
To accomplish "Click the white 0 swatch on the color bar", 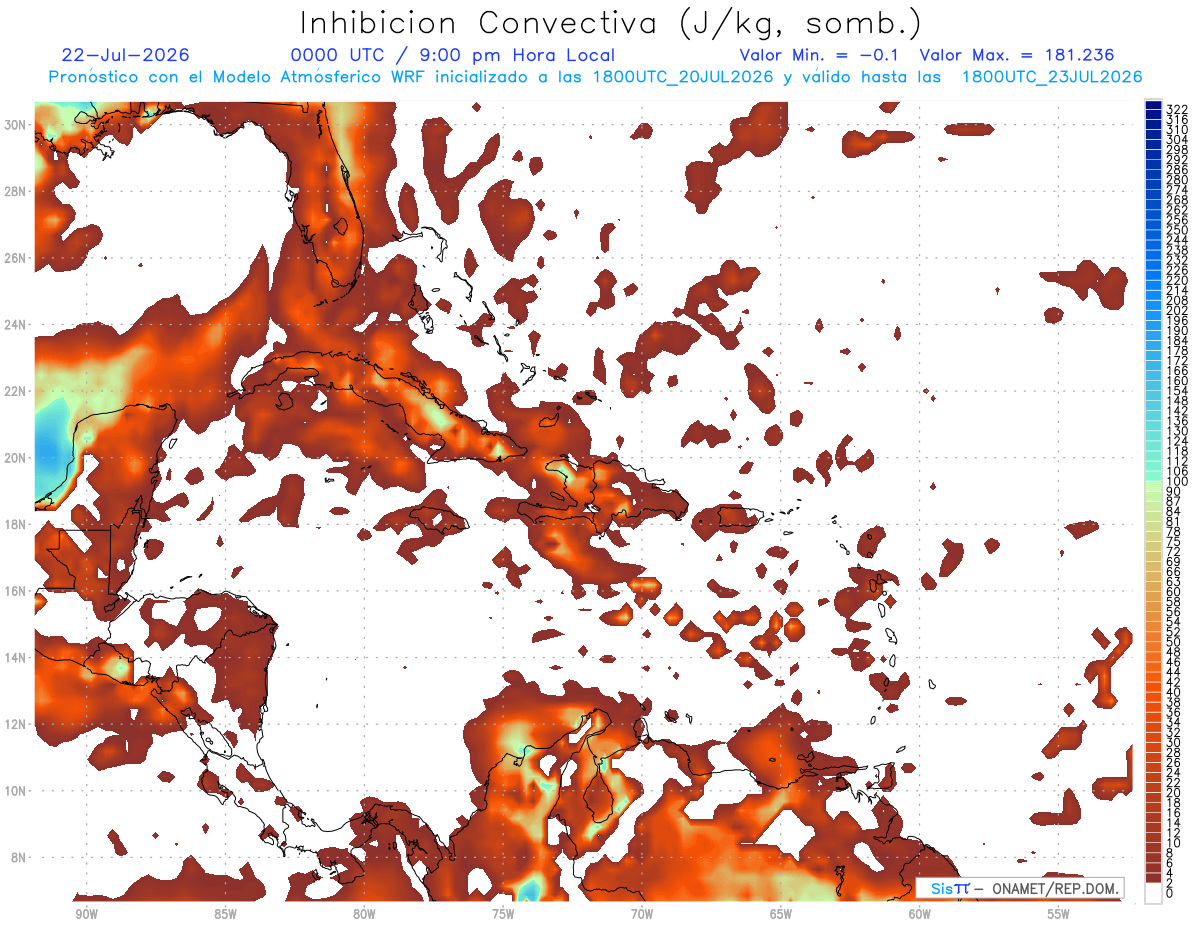I will (x=1153, y=892).
